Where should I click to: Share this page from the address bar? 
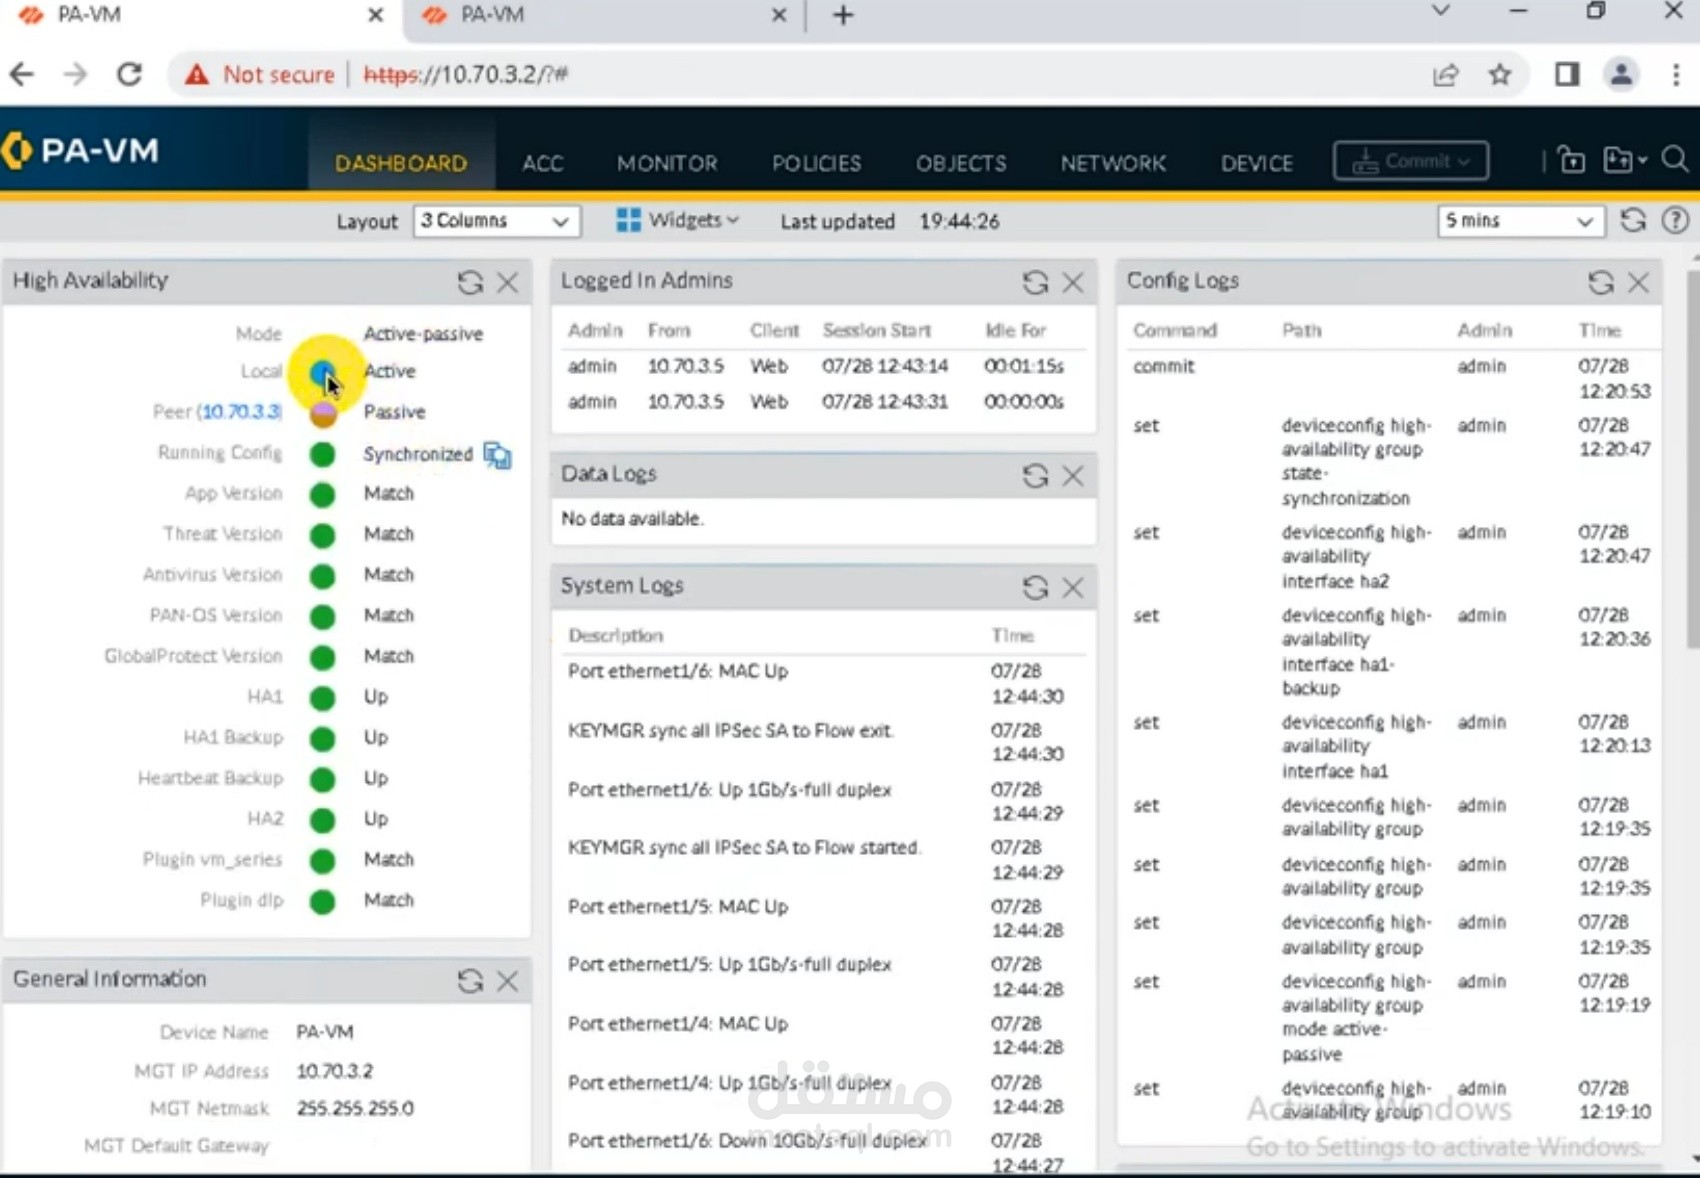click(1446, 74)
